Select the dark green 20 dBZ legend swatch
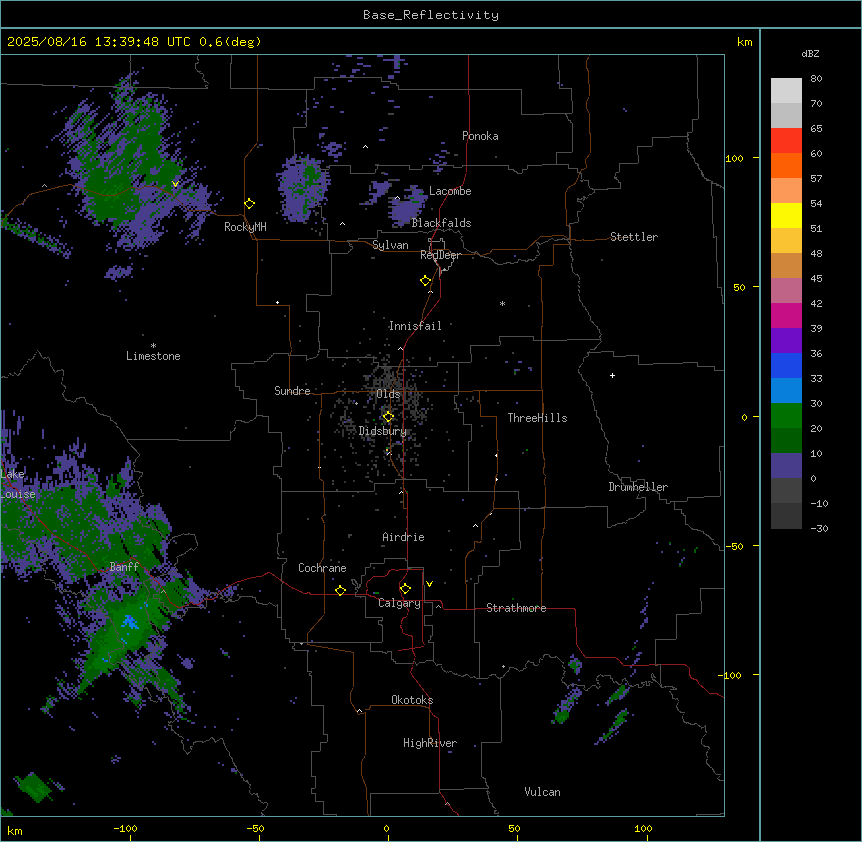The image size is (862, 842). [x=786, y=441]
